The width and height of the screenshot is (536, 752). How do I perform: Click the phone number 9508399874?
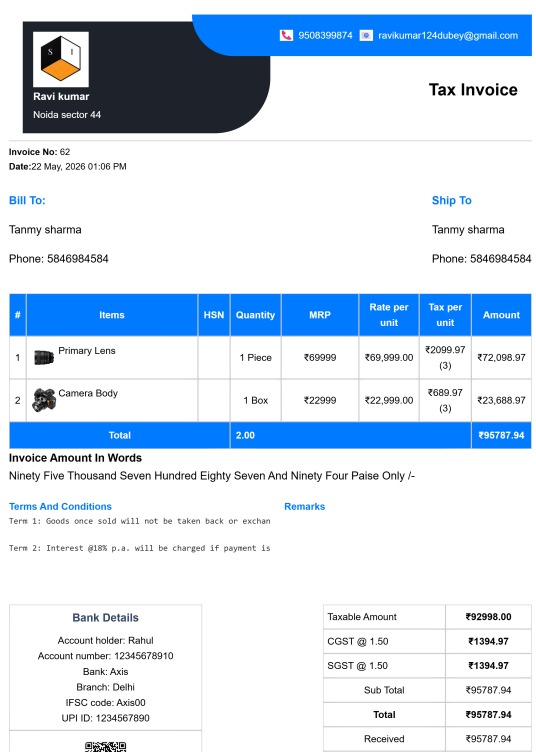tap(325, 35)
